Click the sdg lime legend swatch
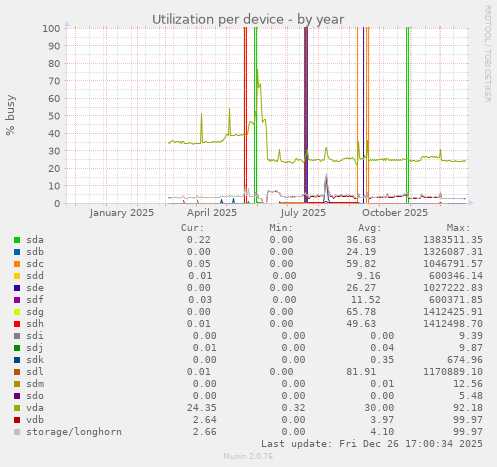The width and height of the screenshot is (497, 467). 17,312
